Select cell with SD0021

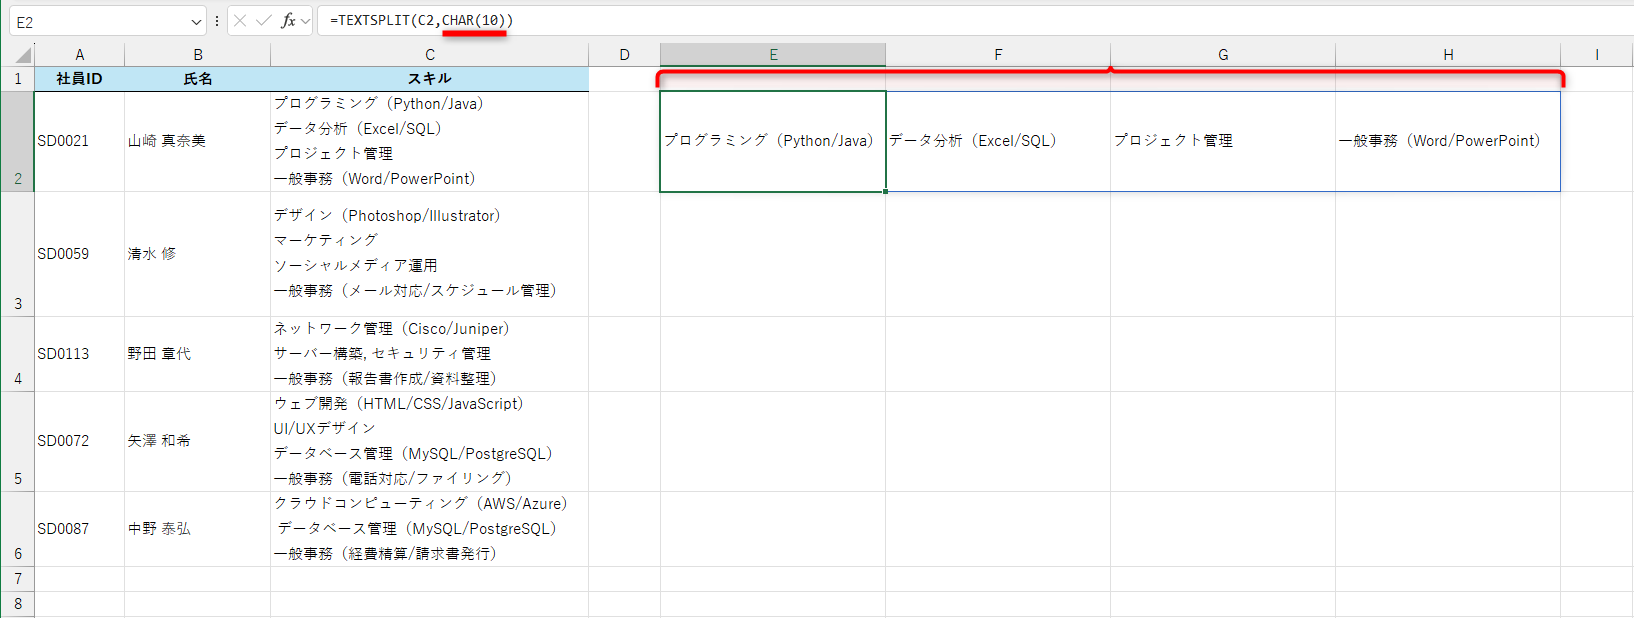80,141
